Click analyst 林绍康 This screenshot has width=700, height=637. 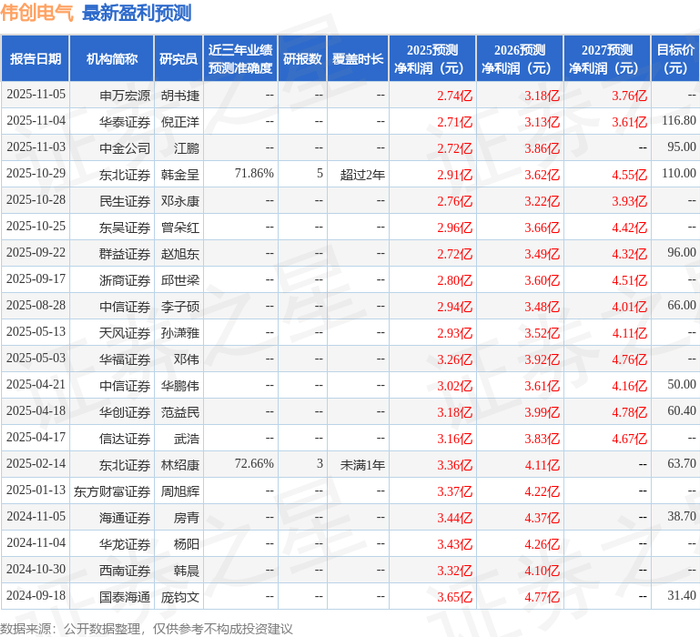pos(180,464)
